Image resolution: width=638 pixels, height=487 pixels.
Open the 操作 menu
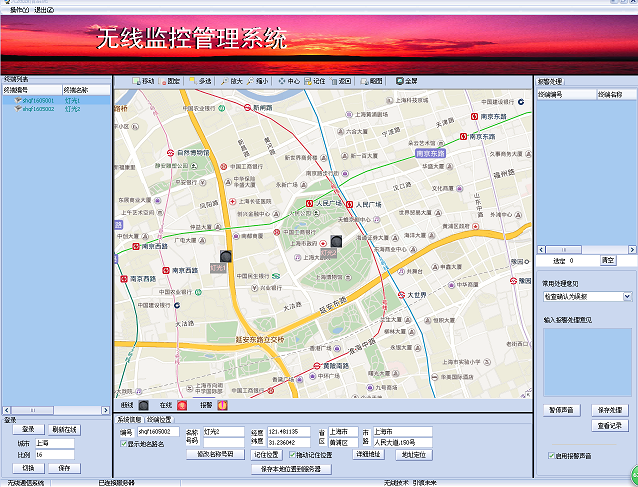click(x=19, y=9)
